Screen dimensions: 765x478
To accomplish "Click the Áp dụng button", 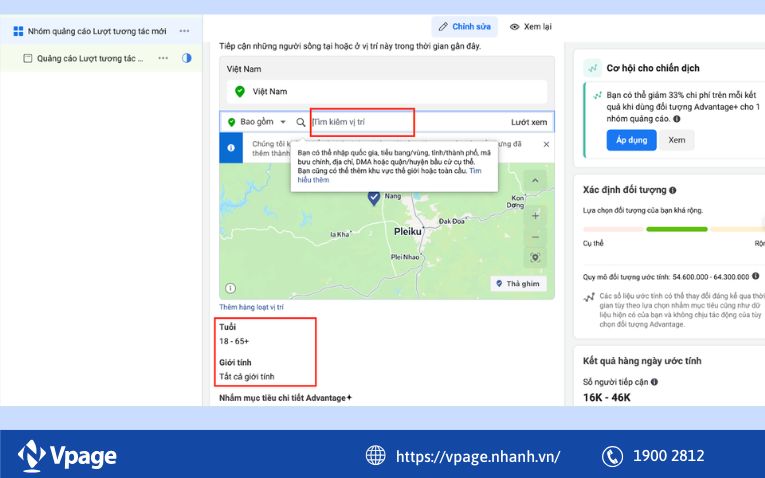I will coord(631,140).
